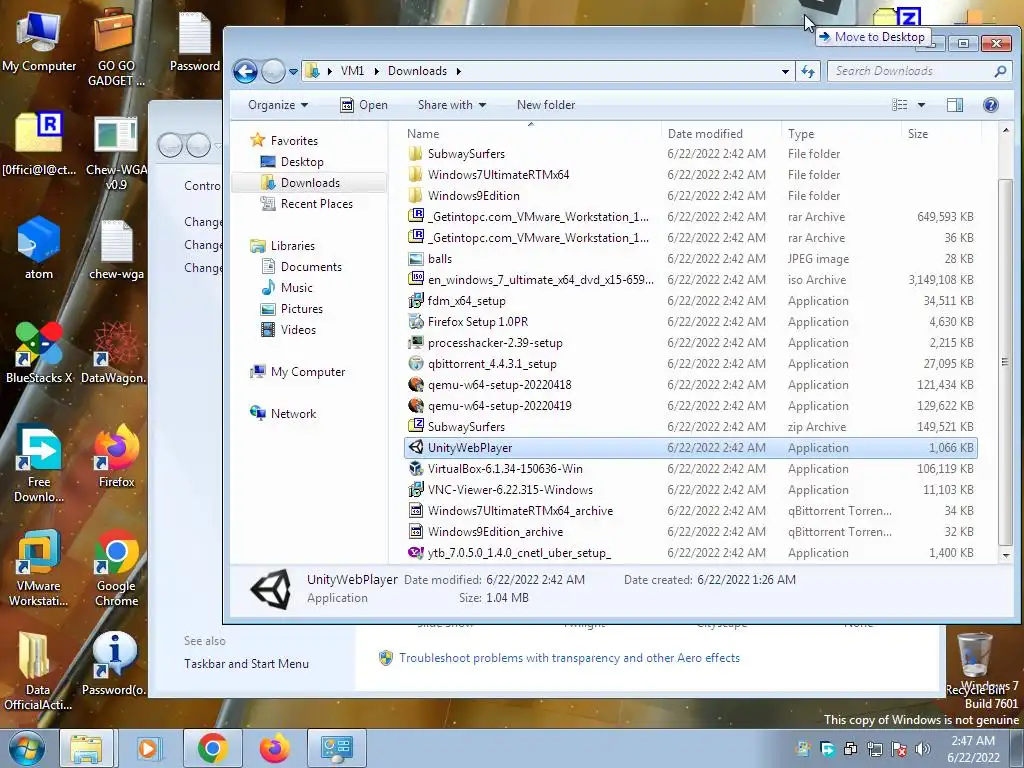The width and height of the screenshot is (1024, 768).
Task: Click New folder toolbar button
Action: (x=546, y=104)
